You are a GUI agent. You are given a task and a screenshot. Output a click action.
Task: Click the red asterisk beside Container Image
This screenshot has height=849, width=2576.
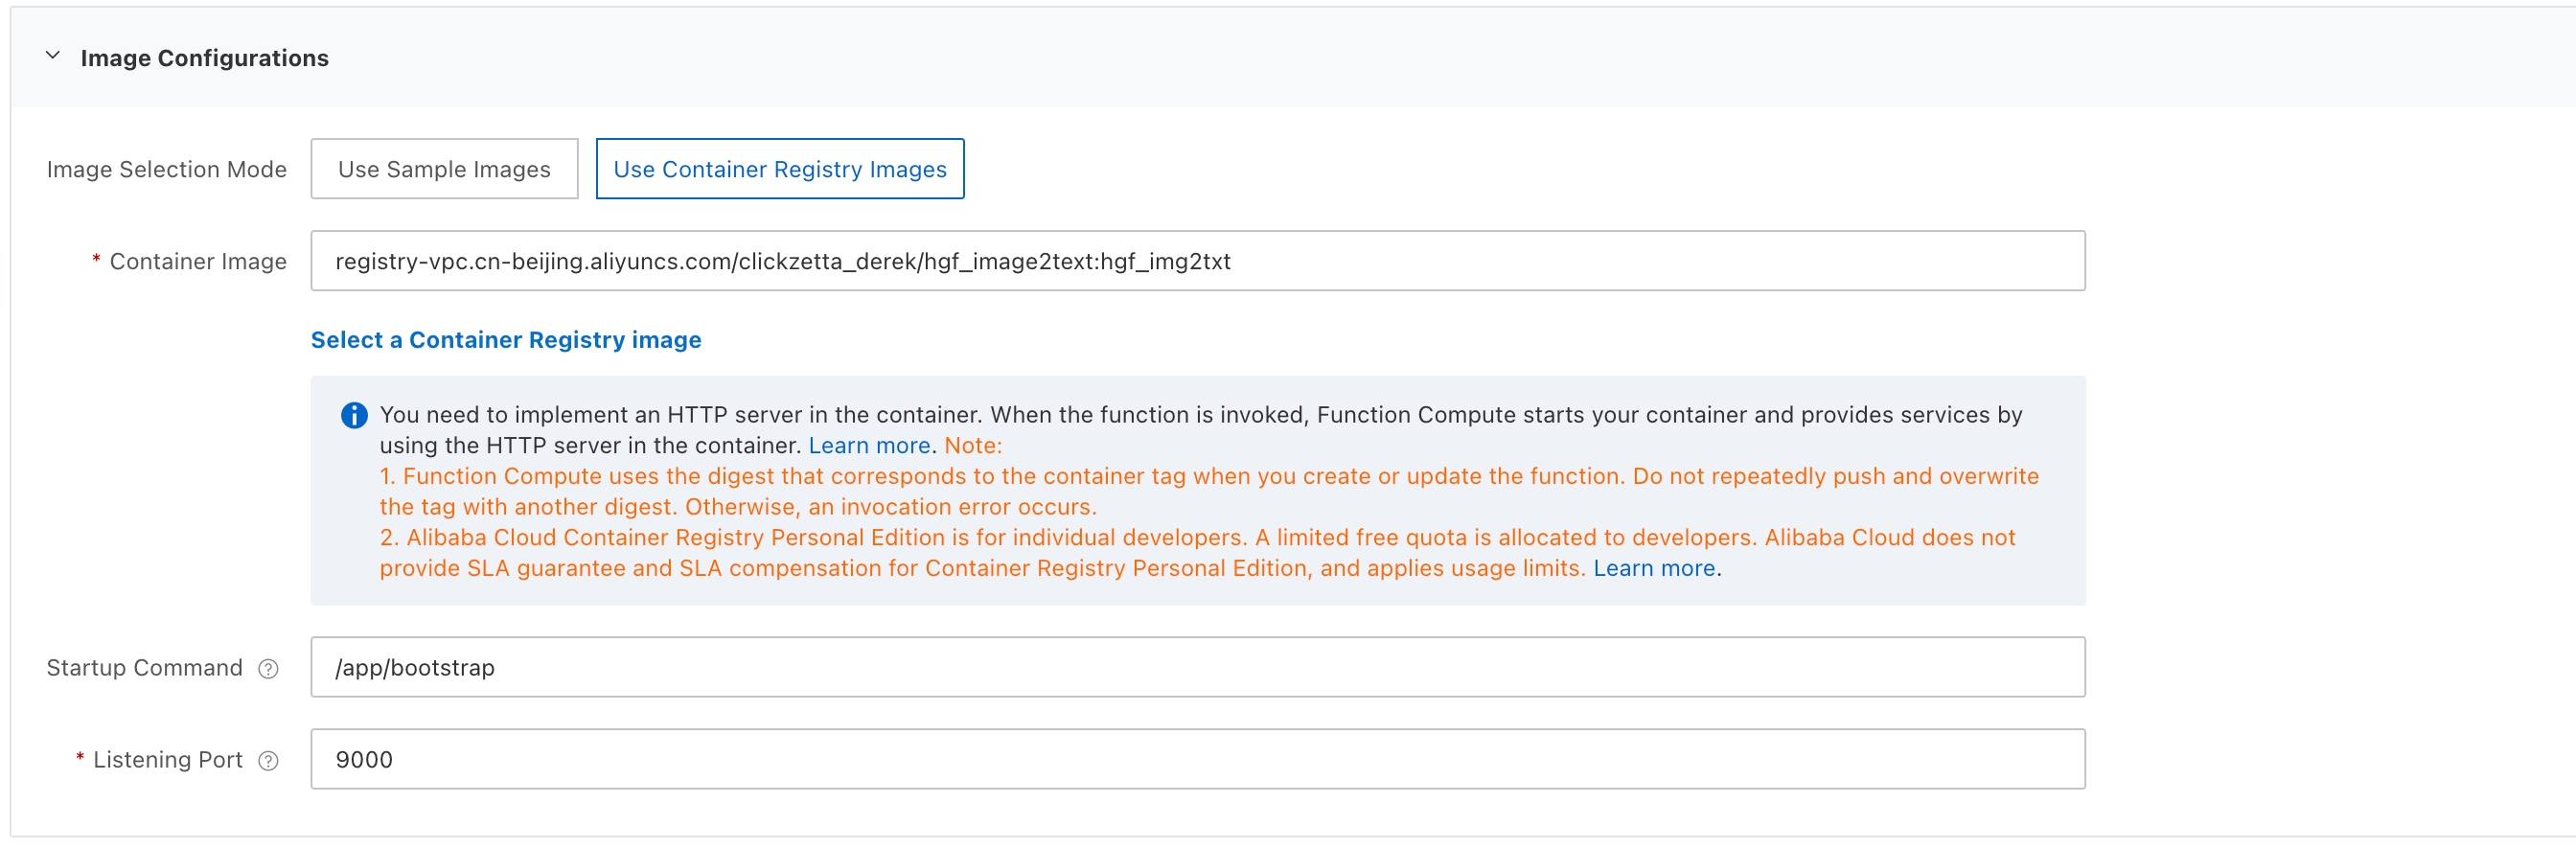pos(96,260)
